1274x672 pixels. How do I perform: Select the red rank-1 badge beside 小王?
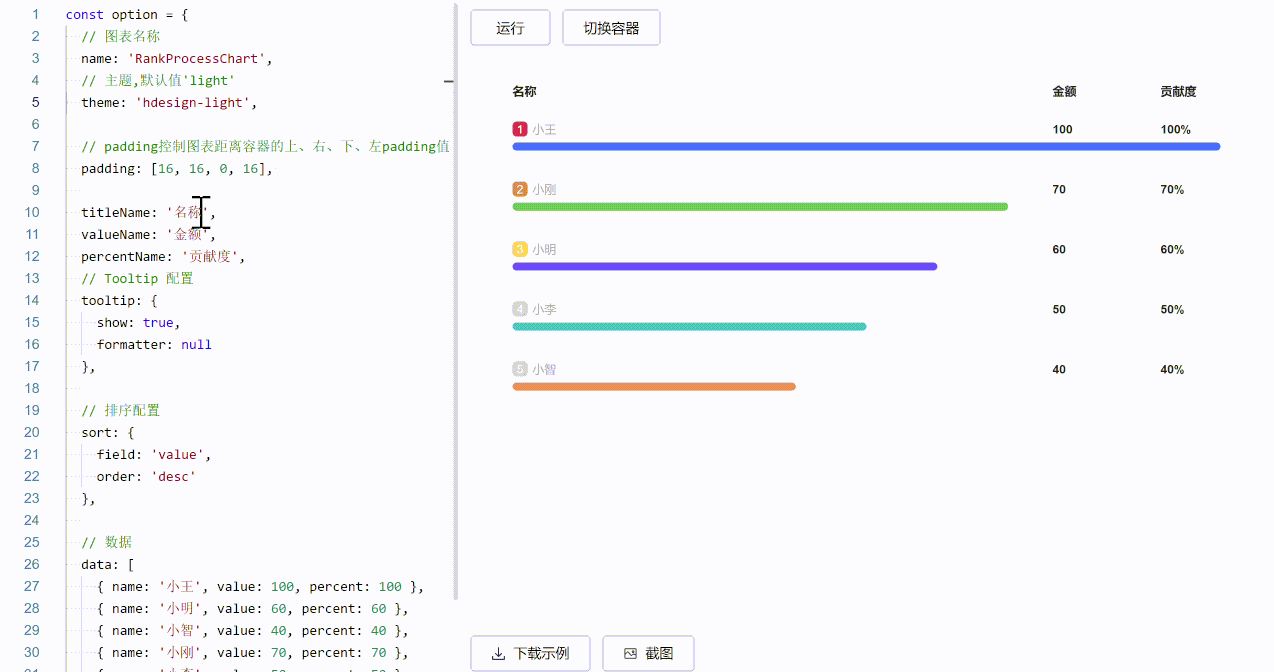click(519, 129)
